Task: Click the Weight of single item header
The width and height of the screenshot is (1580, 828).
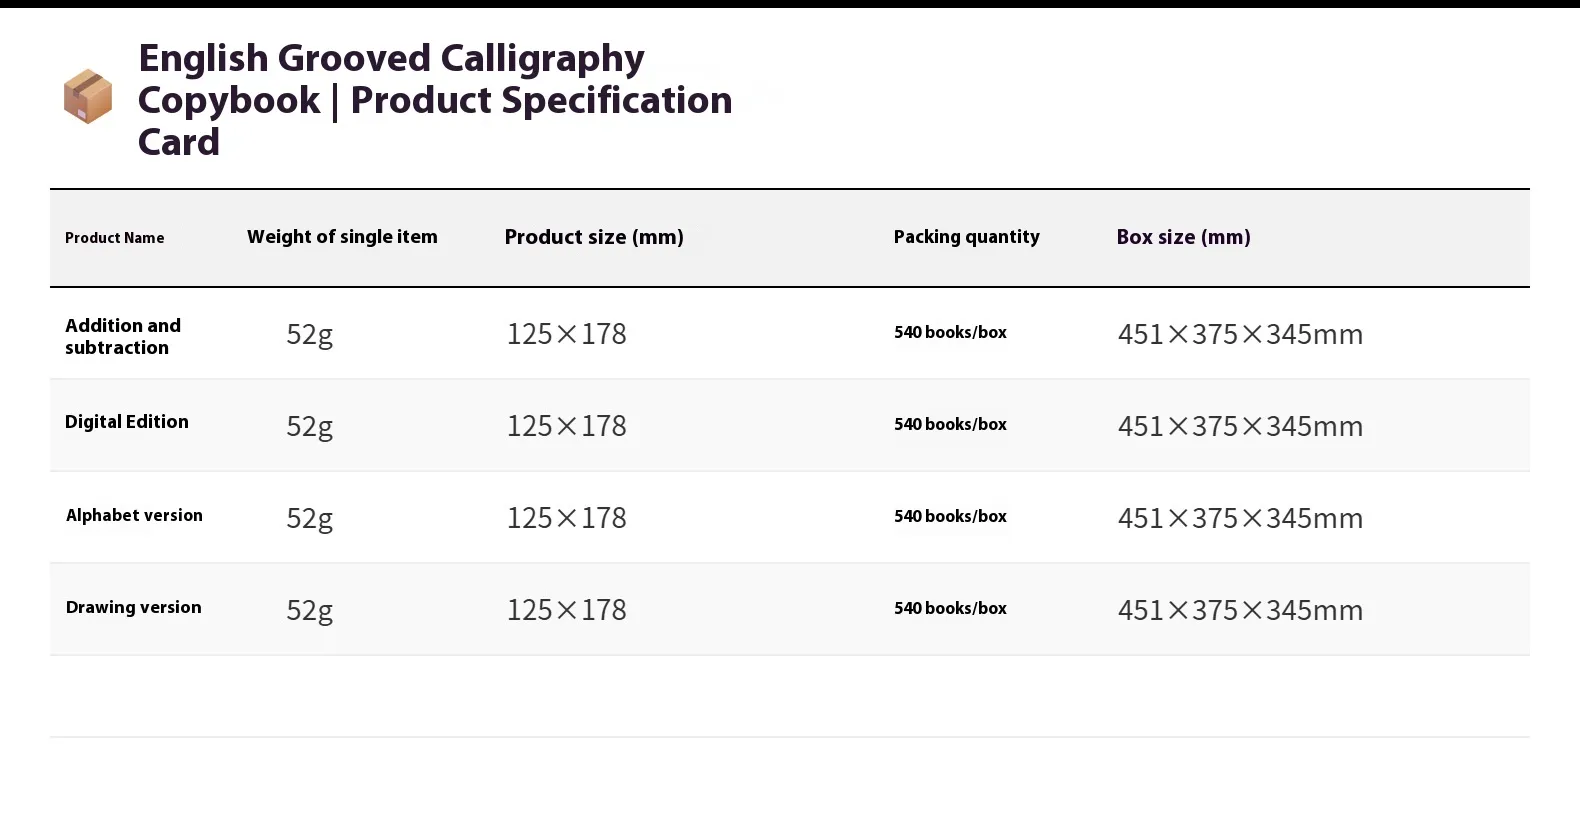Action: [342, 237]
